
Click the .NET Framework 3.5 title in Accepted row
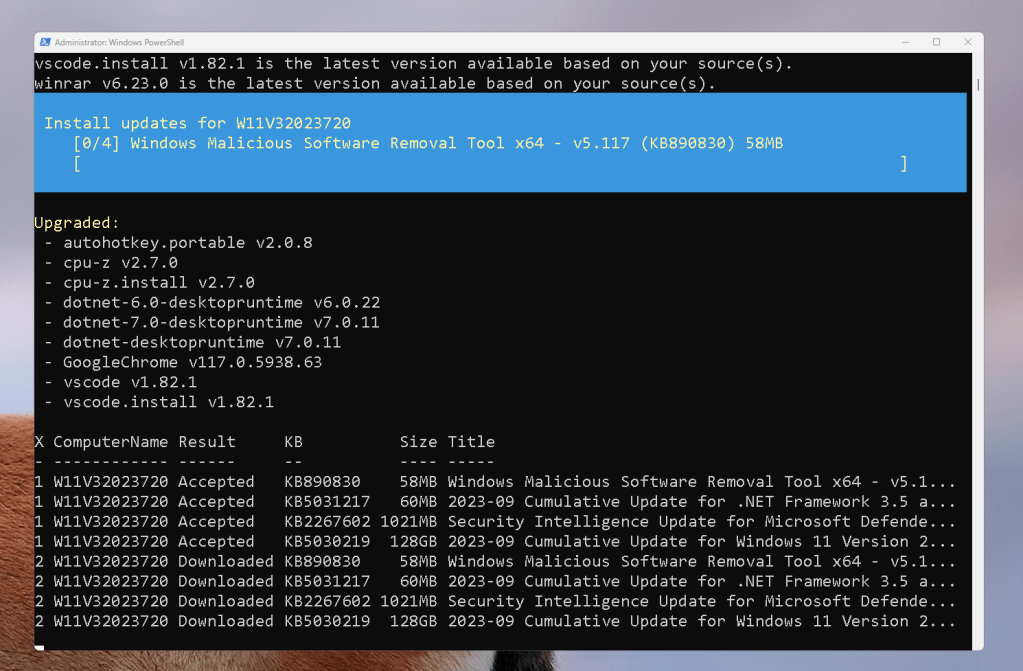pyautogui.click(x=701, y=502)
